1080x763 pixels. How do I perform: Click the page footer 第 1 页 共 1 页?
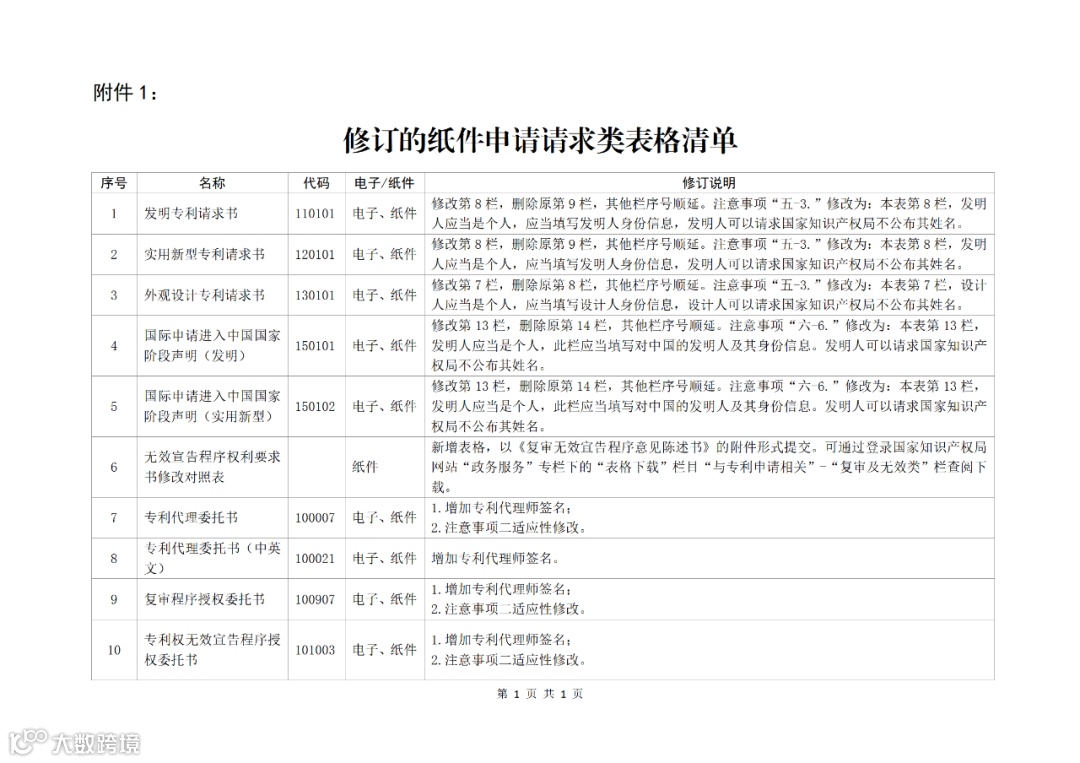click(x=540, y=693)
